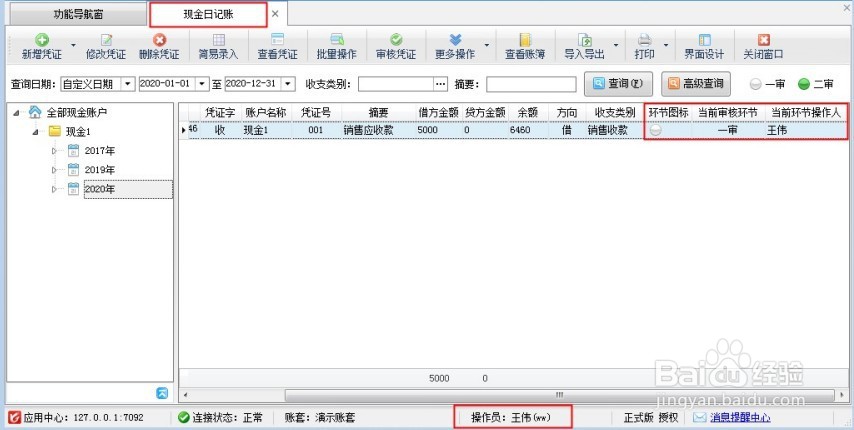Click the 账户名称 column header

pyautogui.click(x=266, y=113)
